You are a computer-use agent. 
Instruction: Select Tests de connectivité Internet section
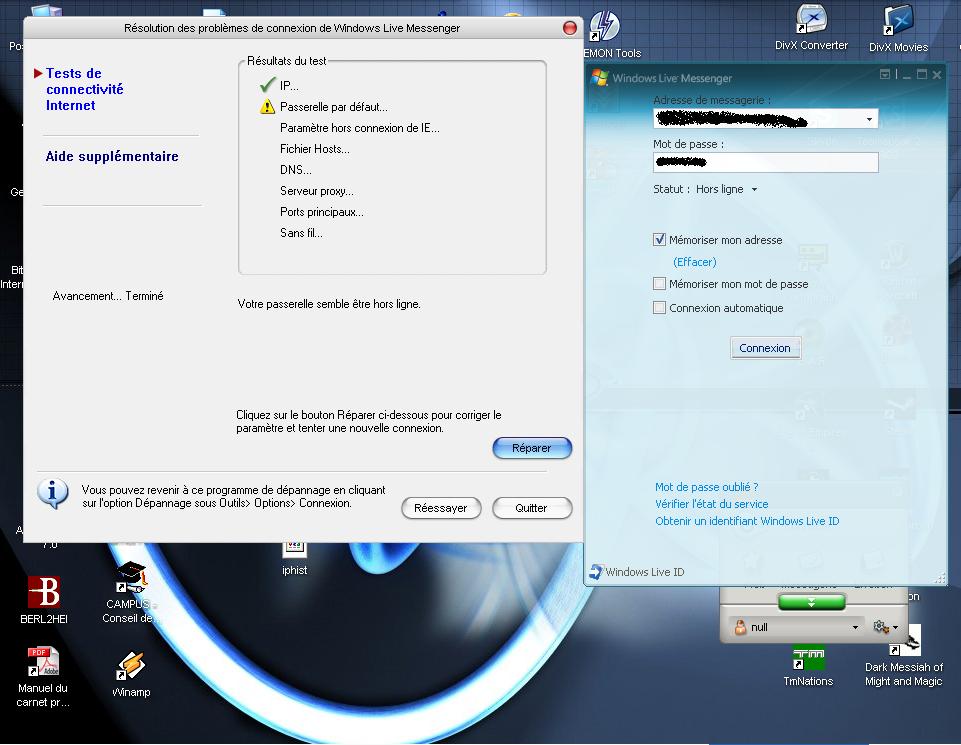click(85, 89)
